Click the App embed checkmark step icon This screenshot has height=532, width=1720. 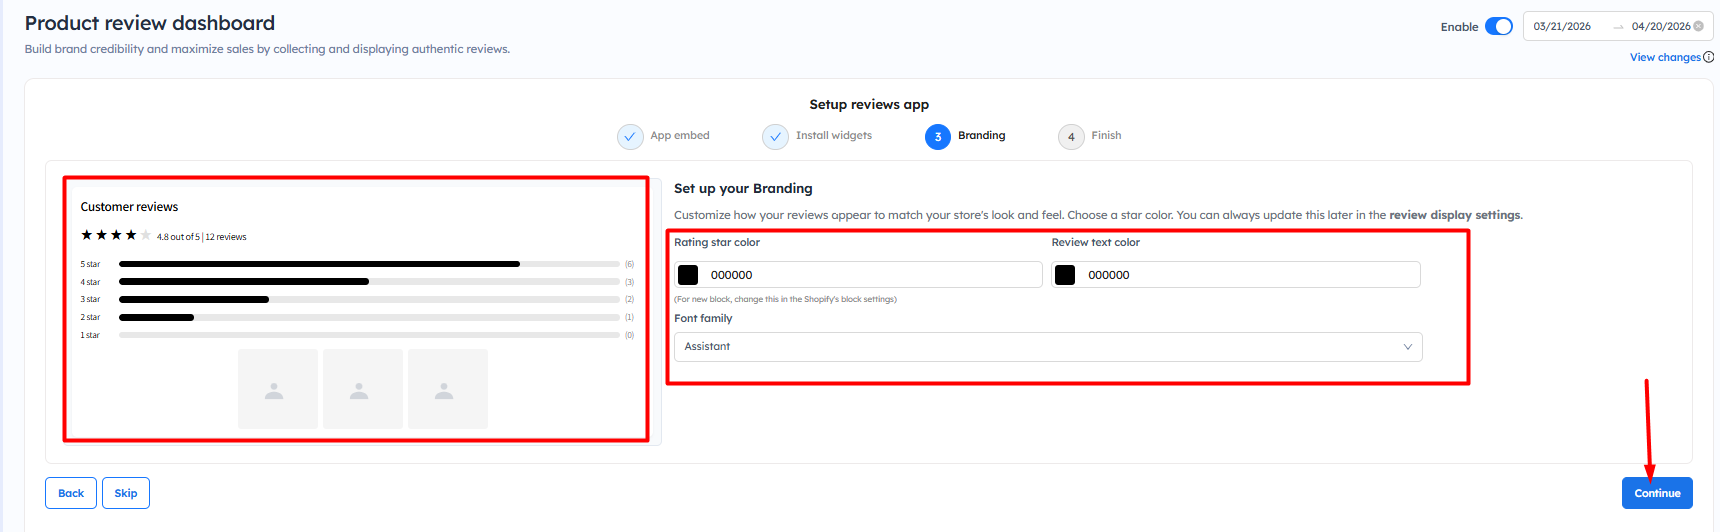coord(630,137)
